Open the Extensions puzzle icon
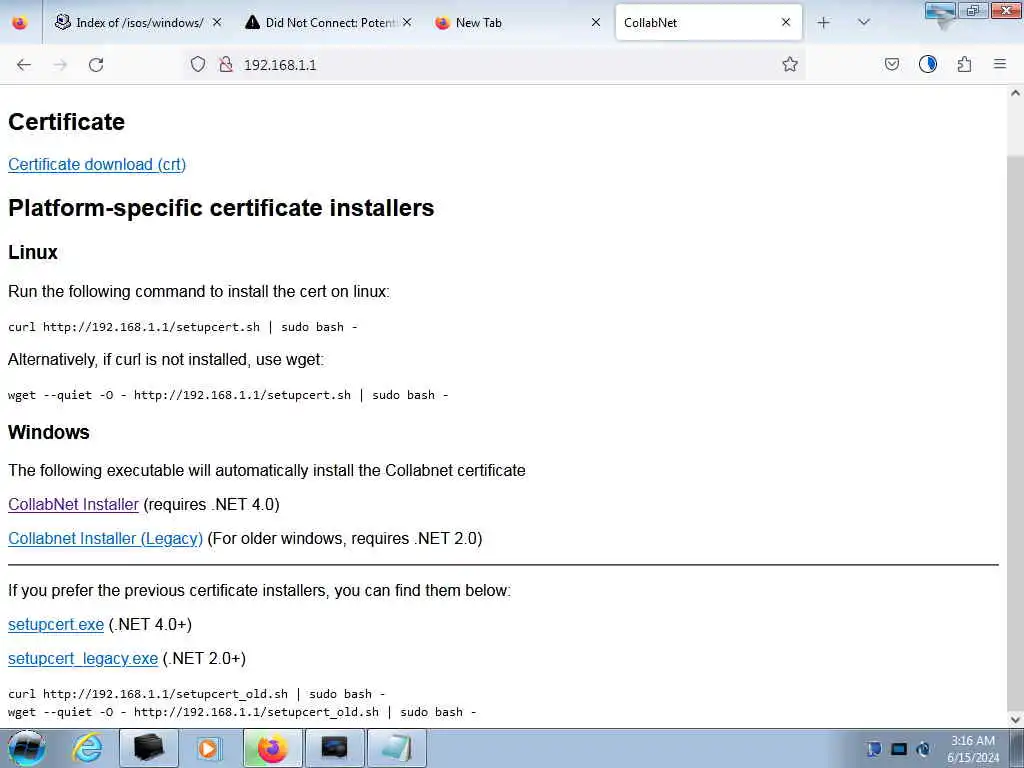Screen dimensions: 1024x768 pos(964,64)
